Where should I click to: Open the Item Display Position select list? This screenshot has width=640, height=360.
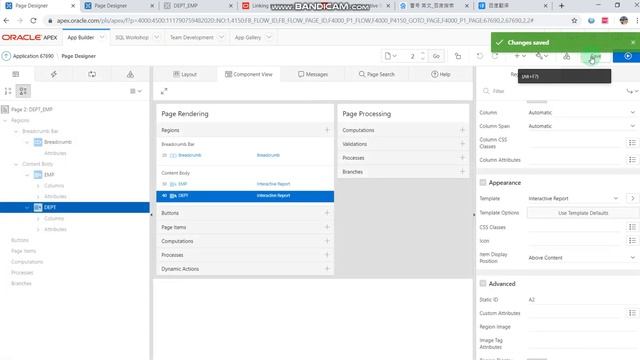pos(582,258)
